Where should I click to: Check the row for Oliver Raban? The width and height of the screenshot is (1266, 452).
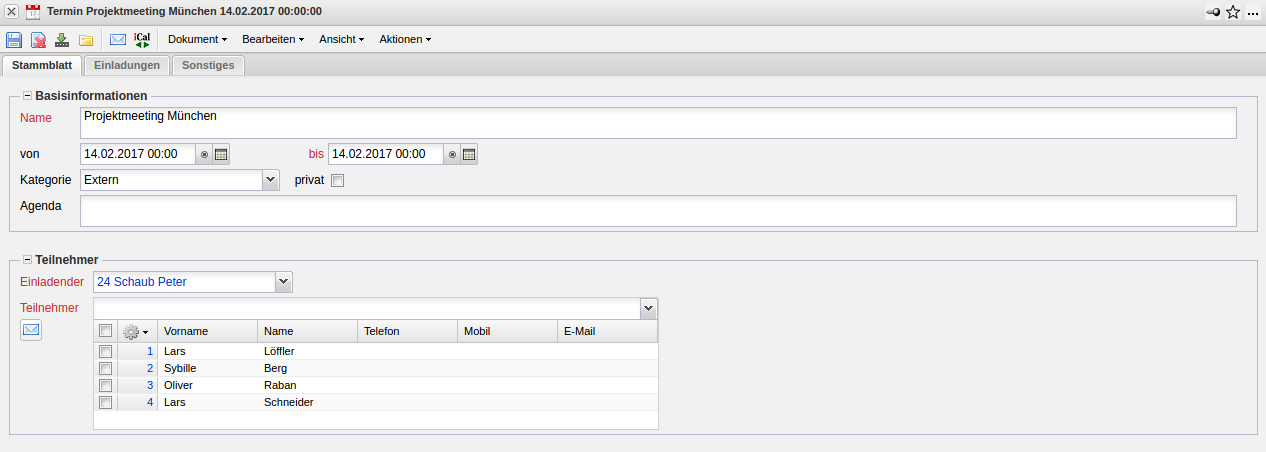[x=105, y=385]
